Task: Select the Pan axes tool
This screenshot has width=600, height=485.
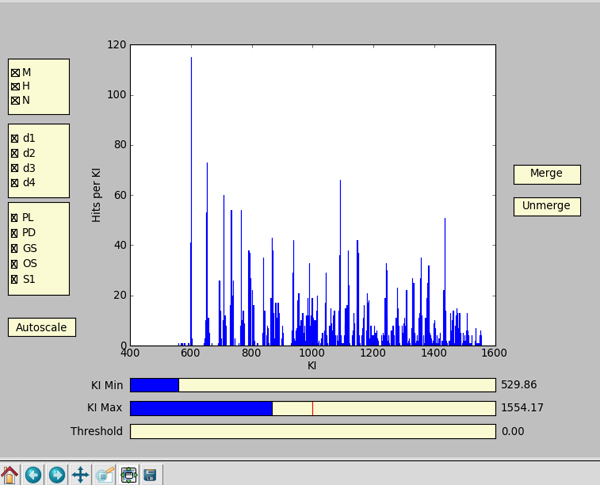Action: 81,474
